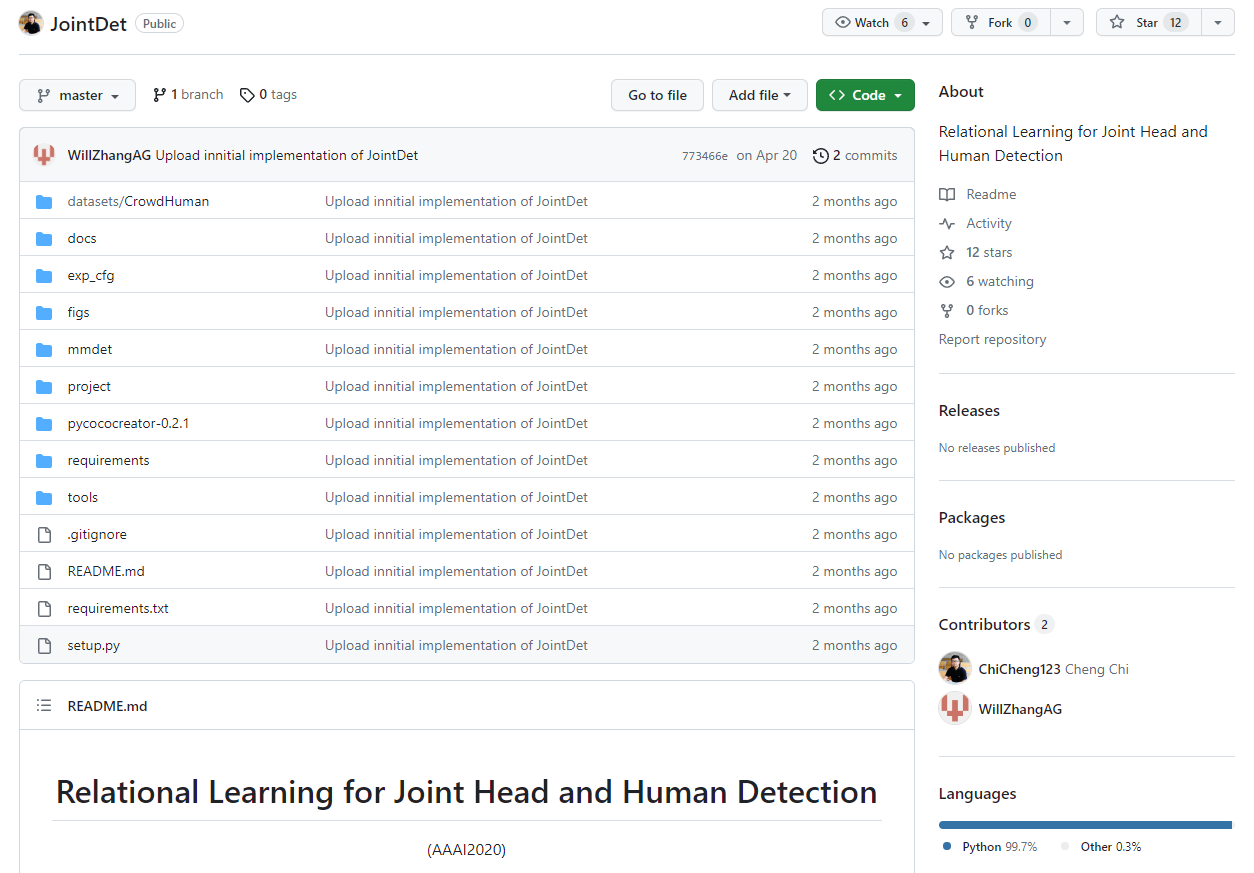The width and height of the screenshot is (1254, 873).
Task: Click the fork icon beside 0 forks
Action: (947, 310)
